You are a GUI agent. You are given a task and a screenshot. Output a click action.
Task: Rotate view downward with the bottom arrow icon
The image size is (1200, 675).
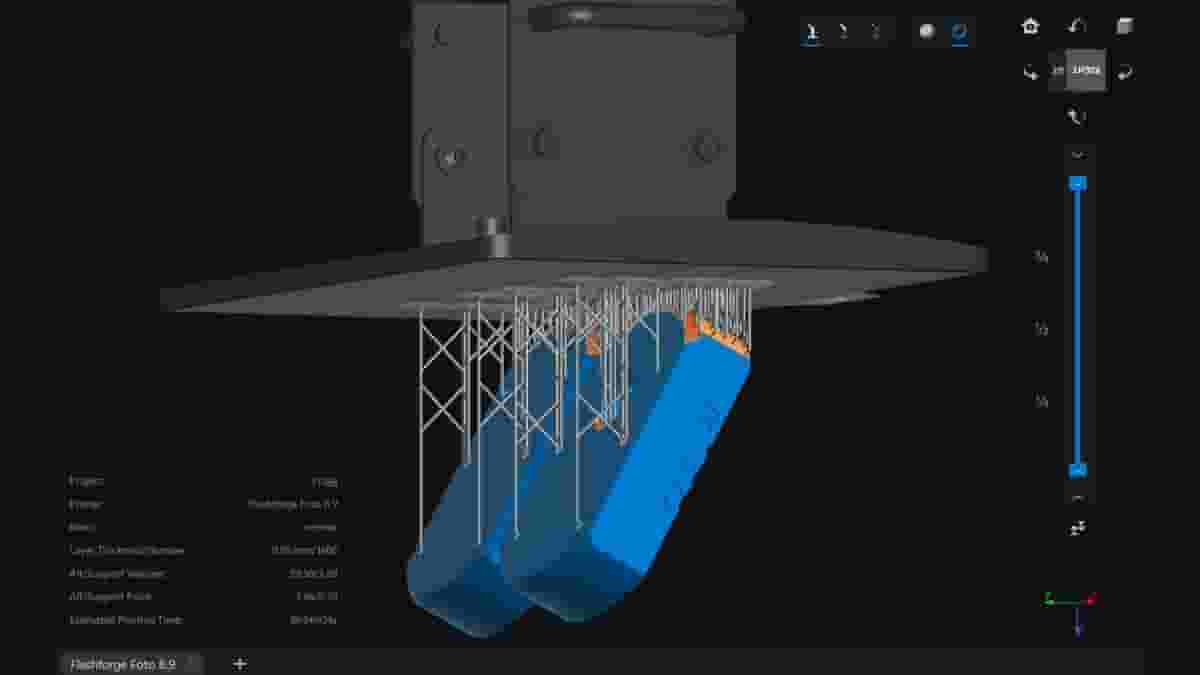coord(1077,117)
